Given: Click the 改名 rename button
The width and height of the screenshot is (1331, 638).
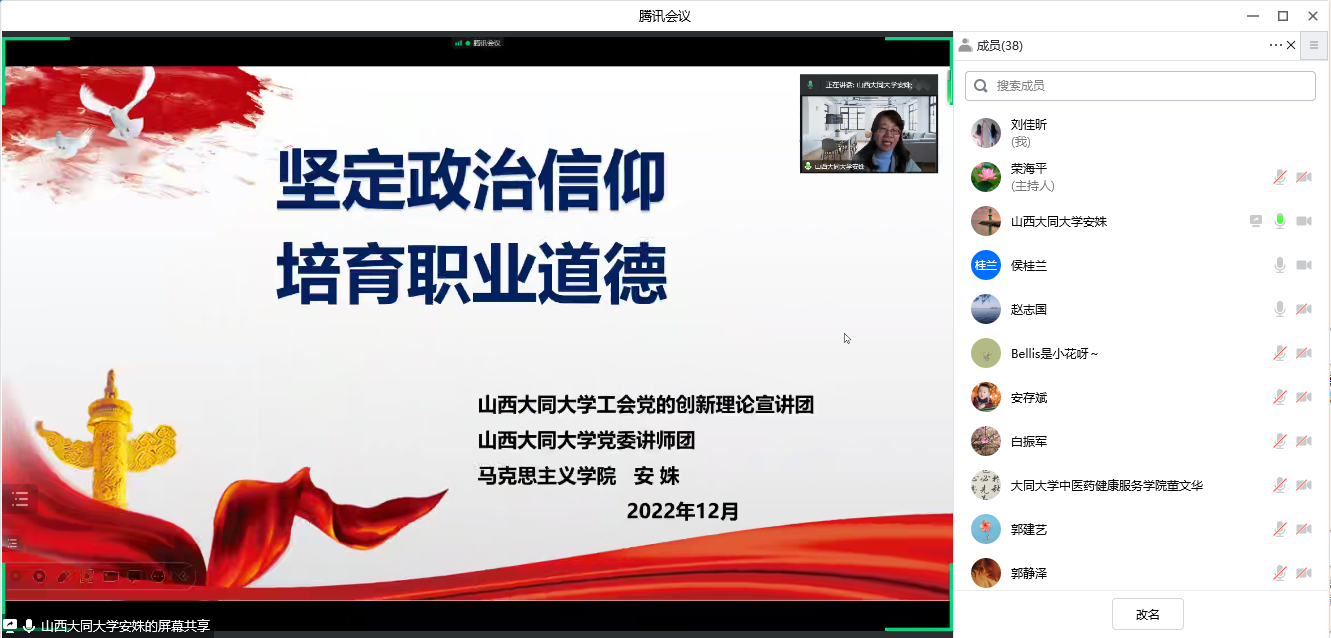Looking at the screenshot, I should click(x=1148, y=614).
